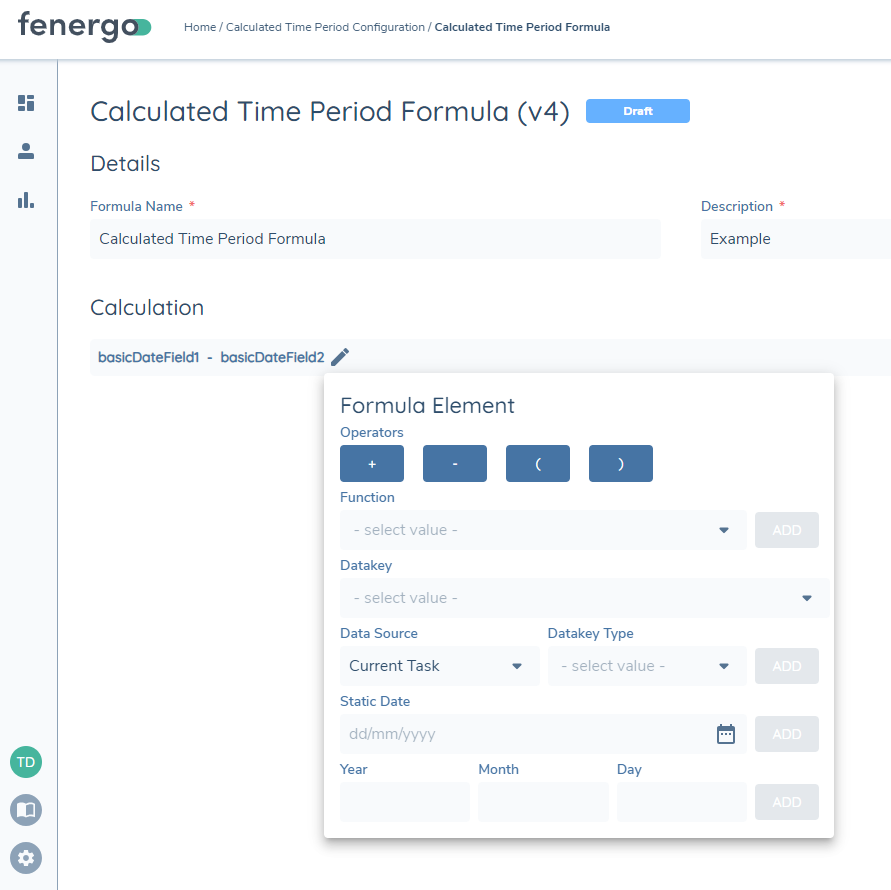891x890 pixels.
Task: Open the settings gear icon
Action: 26,858
